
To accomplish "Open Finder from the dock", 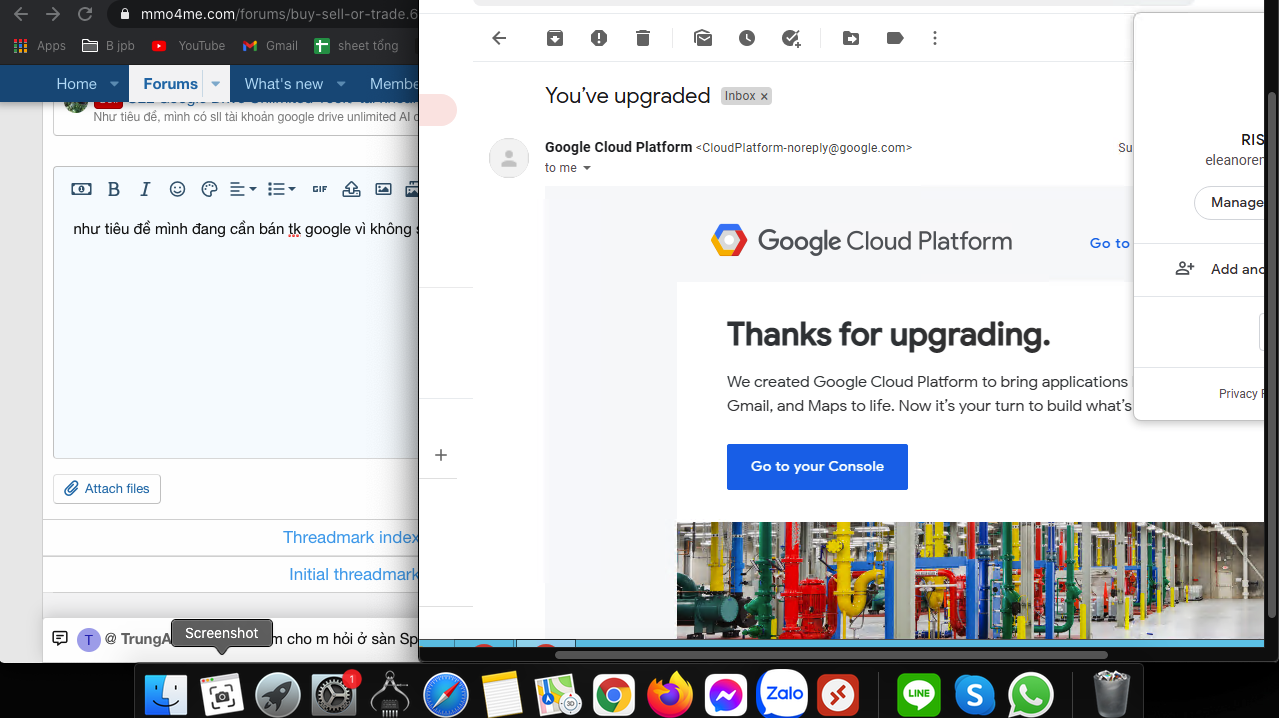I will (x=166, y=694).
